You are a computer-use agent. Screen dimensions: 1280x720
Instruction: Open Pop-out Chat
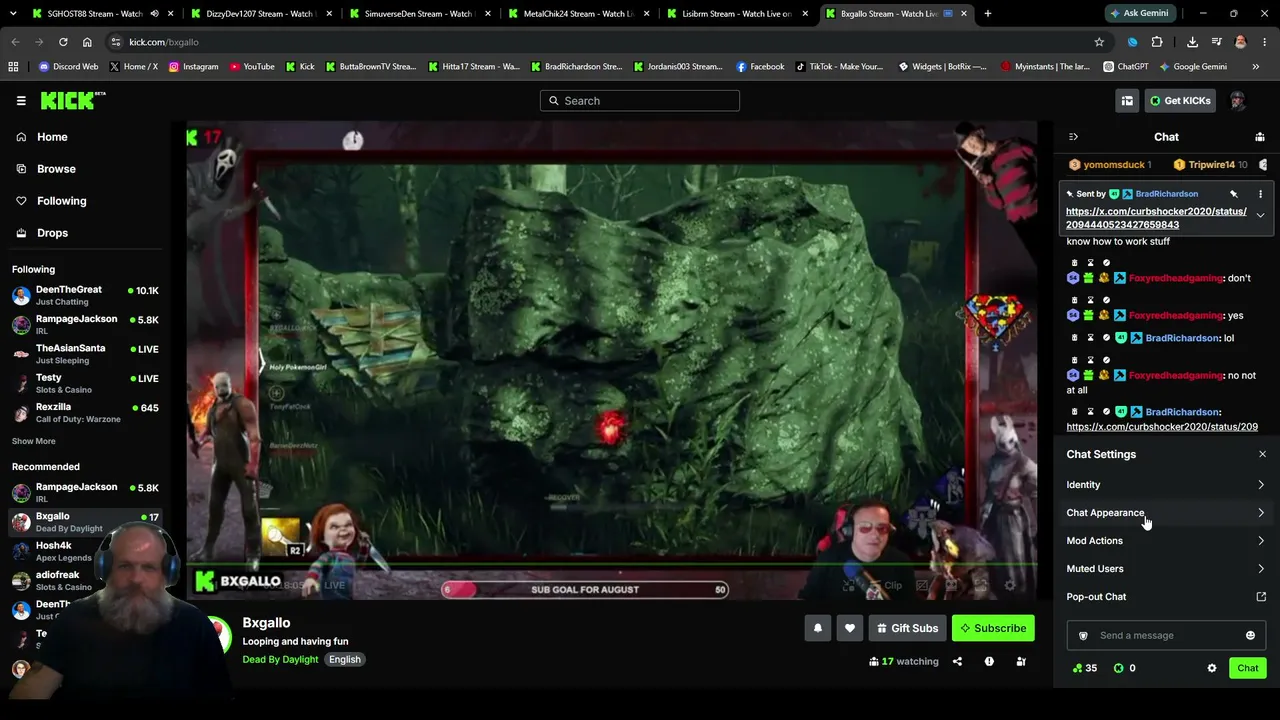pos(1166,597)
